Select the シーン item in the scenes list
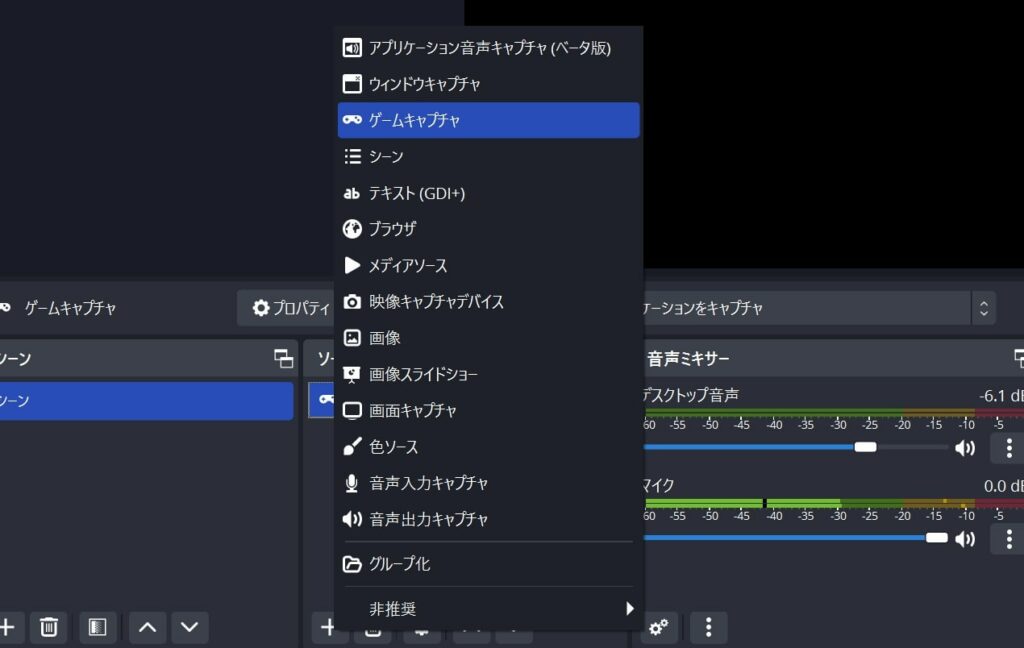The width and height of the screenshot is (1024, 648). [x=146, y=400]
